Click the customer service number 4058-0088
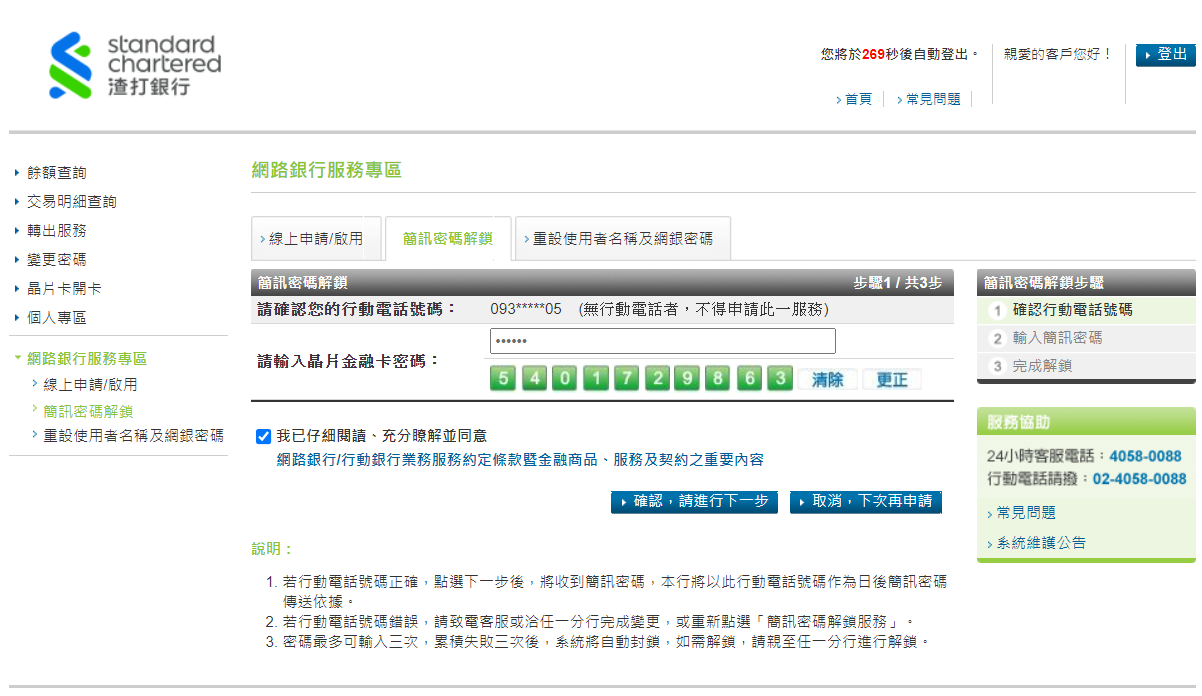1202x696 pixels. [1145, 456]
